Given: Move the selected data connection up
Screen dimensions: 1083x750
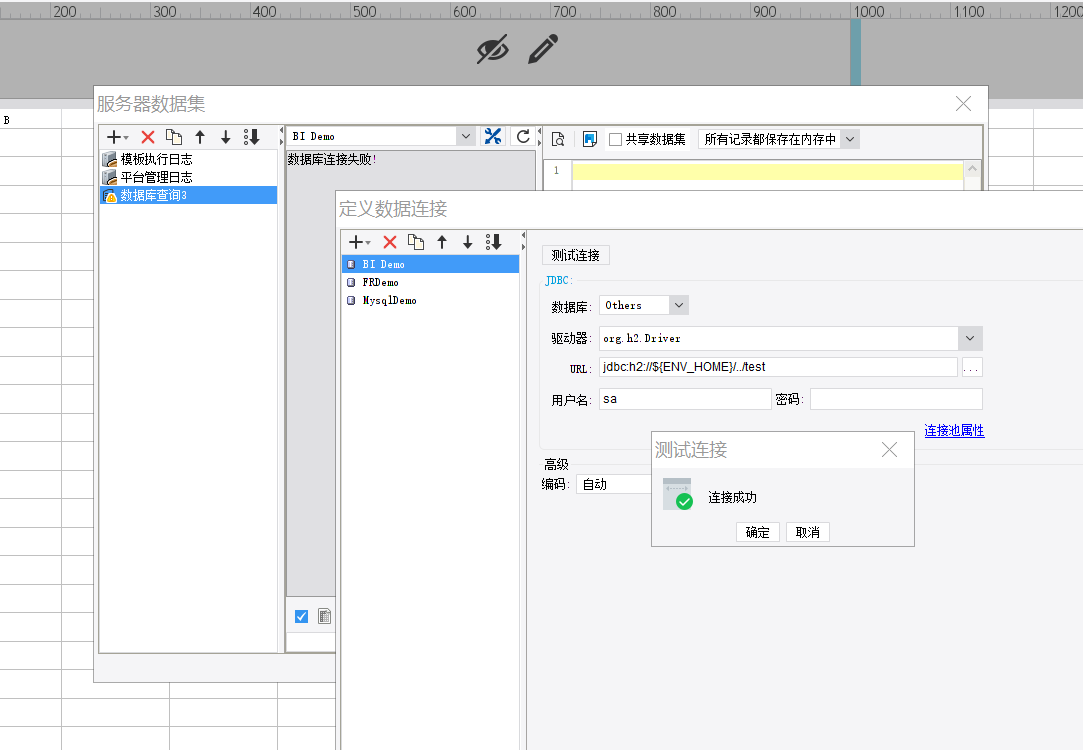Looking at the screenshot, I should click(x=442, y=242).
